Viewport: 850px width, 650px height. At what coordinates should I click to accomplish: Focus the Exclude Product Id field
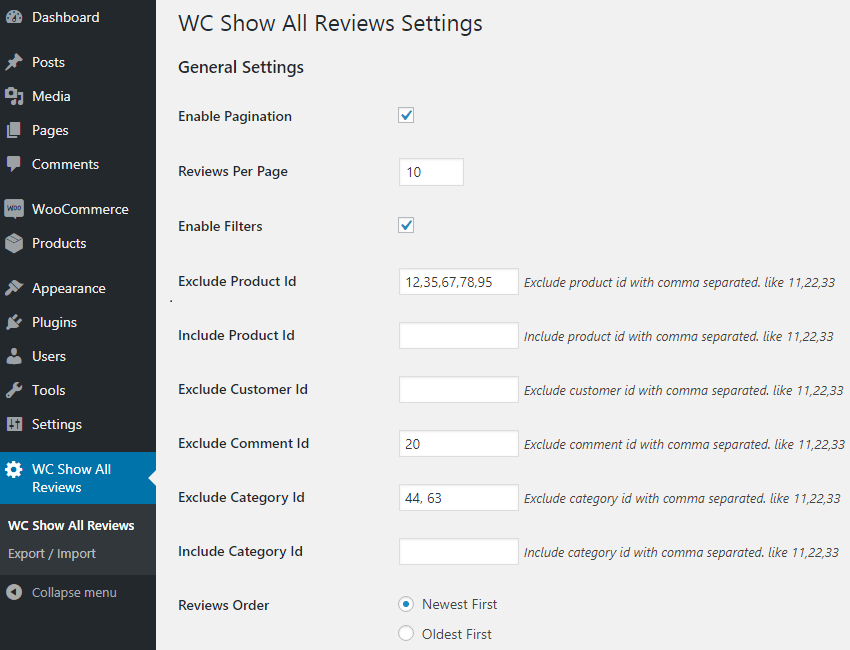click(x=459, y=281)
